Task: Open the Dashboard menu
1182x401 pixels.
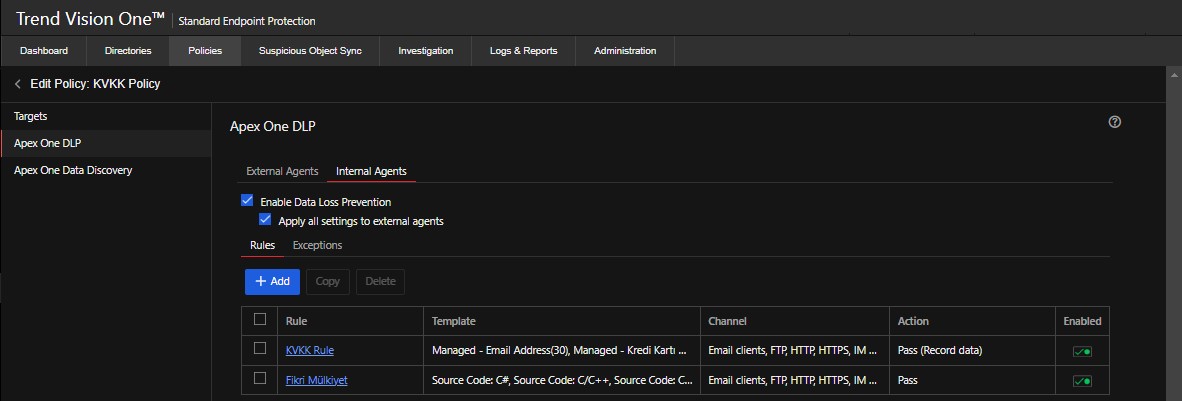Action: click(44, 51)
